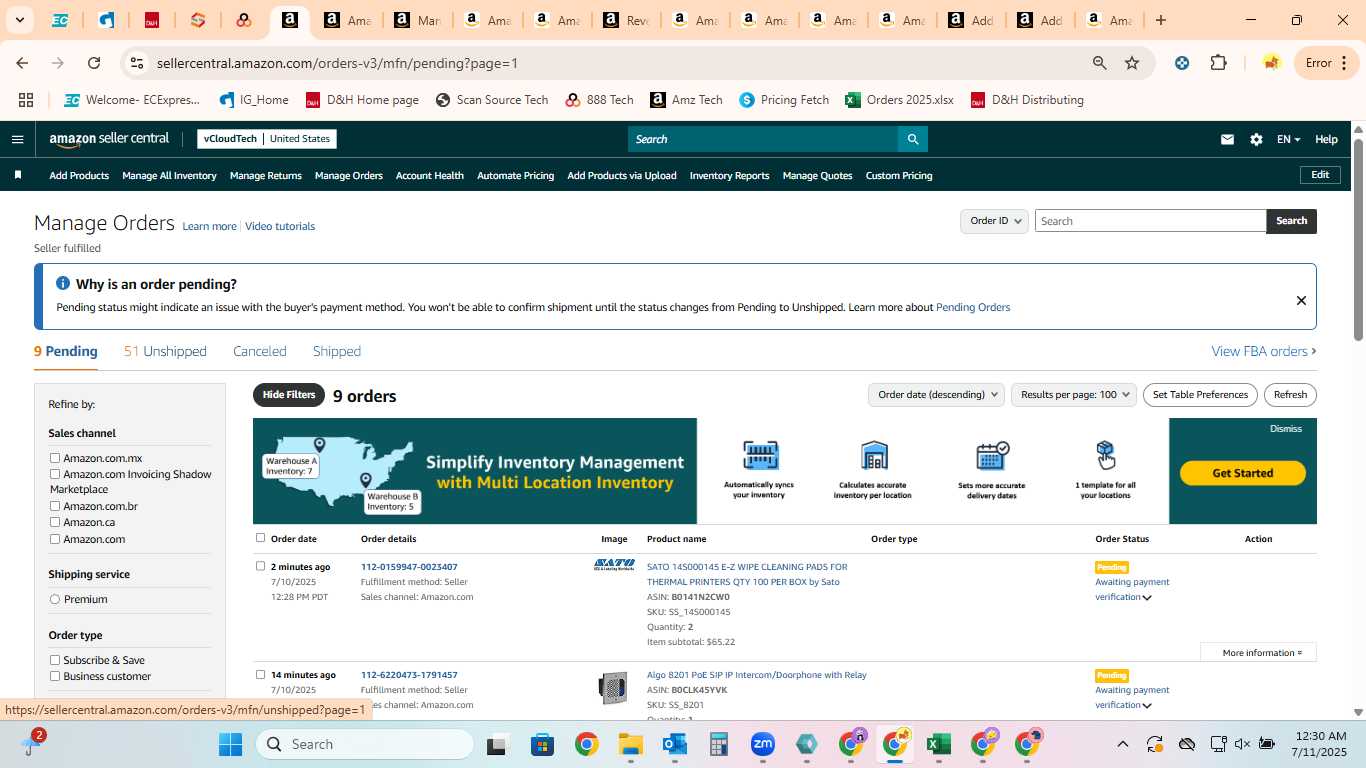
Task: Open the tab search dropdown arrow
Action: [x=20, y=20]
